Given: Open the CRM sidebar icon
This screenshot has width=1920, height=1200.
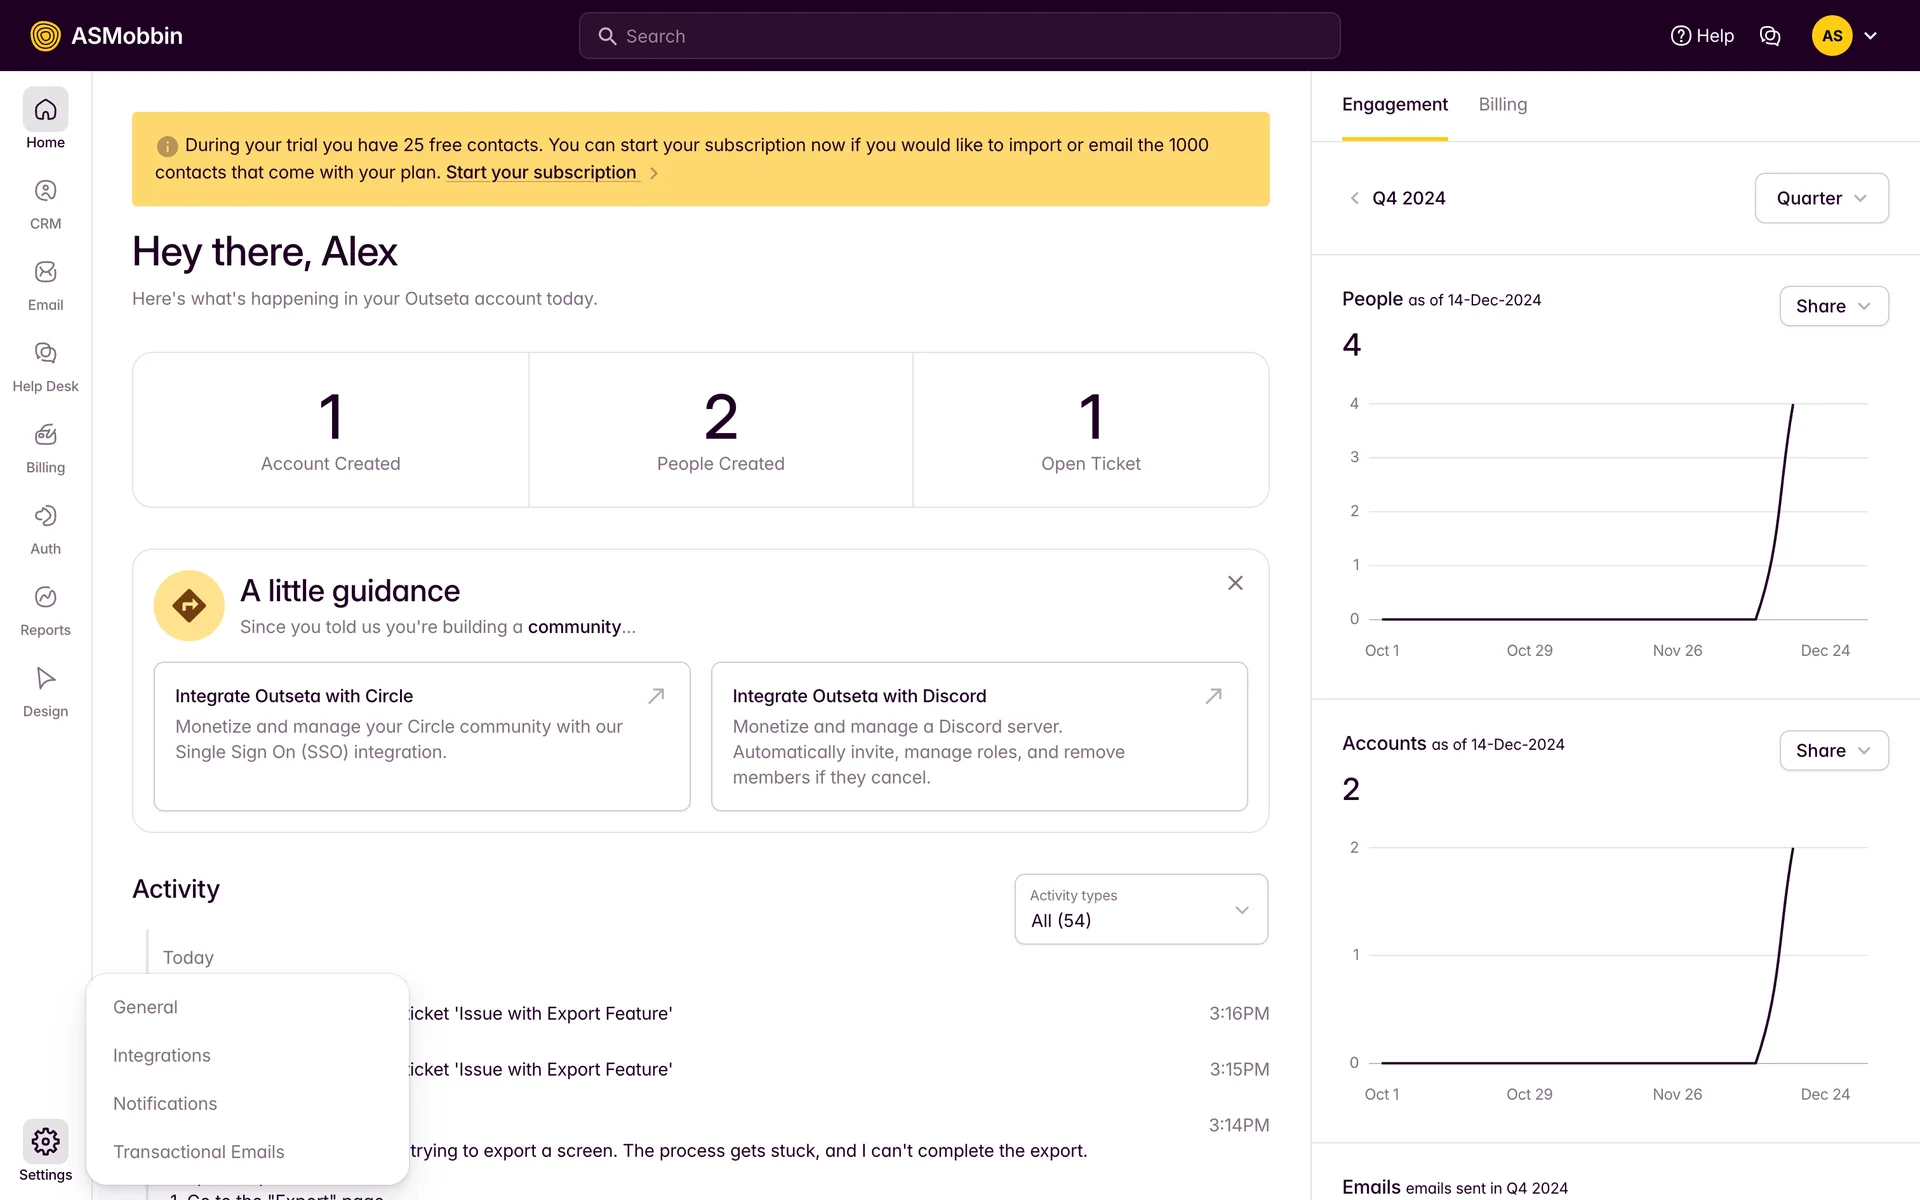Looking at the screenshot, I should click(45, 204).
